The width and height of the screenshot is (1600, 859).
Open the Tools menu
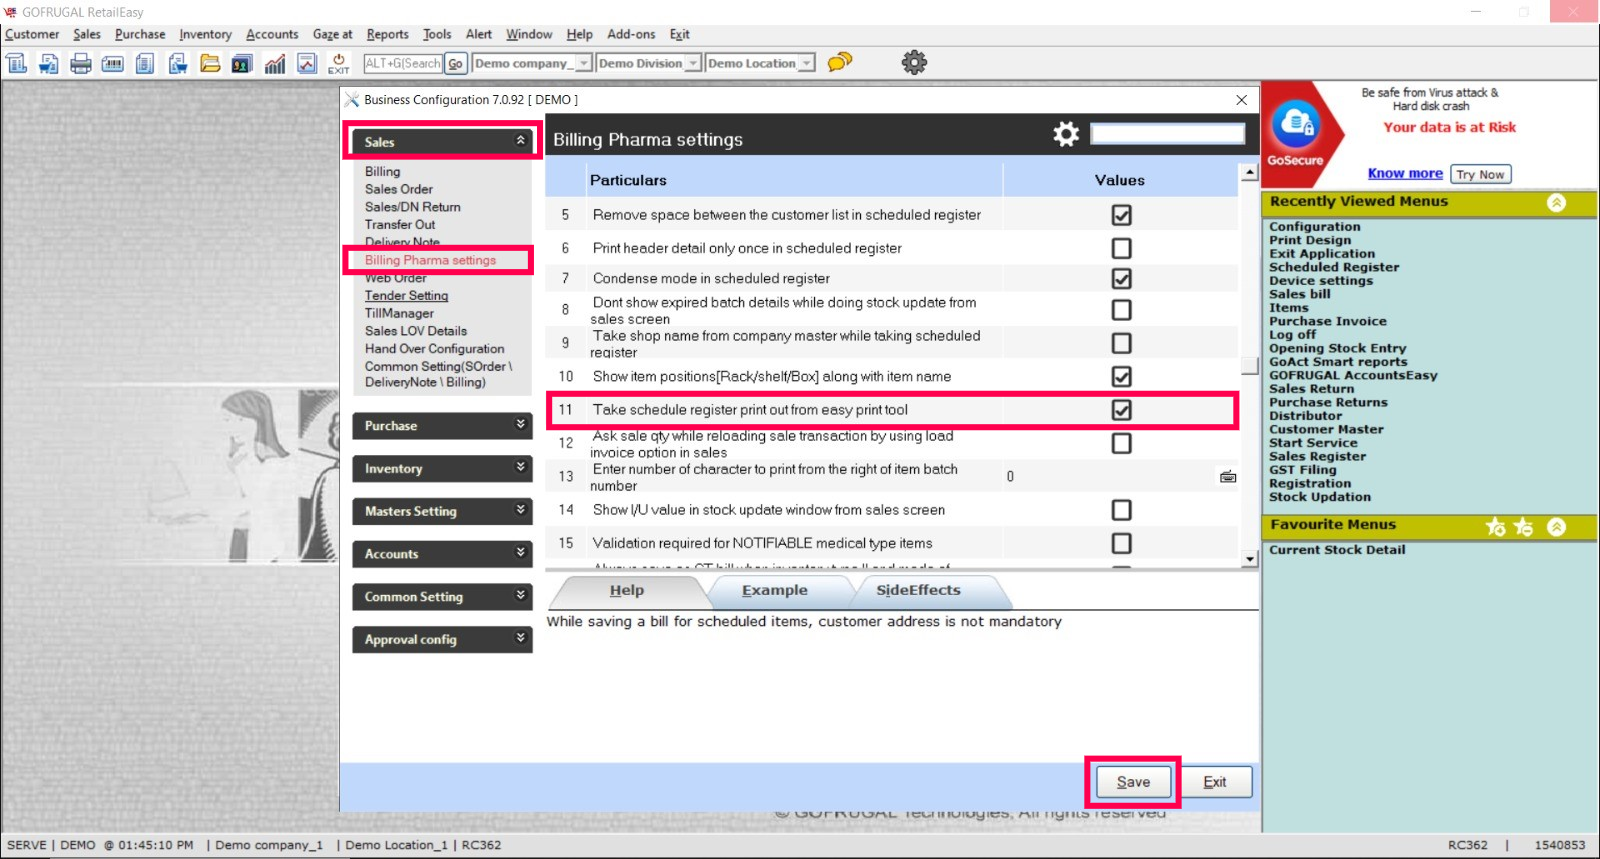[x=437, y=34]
